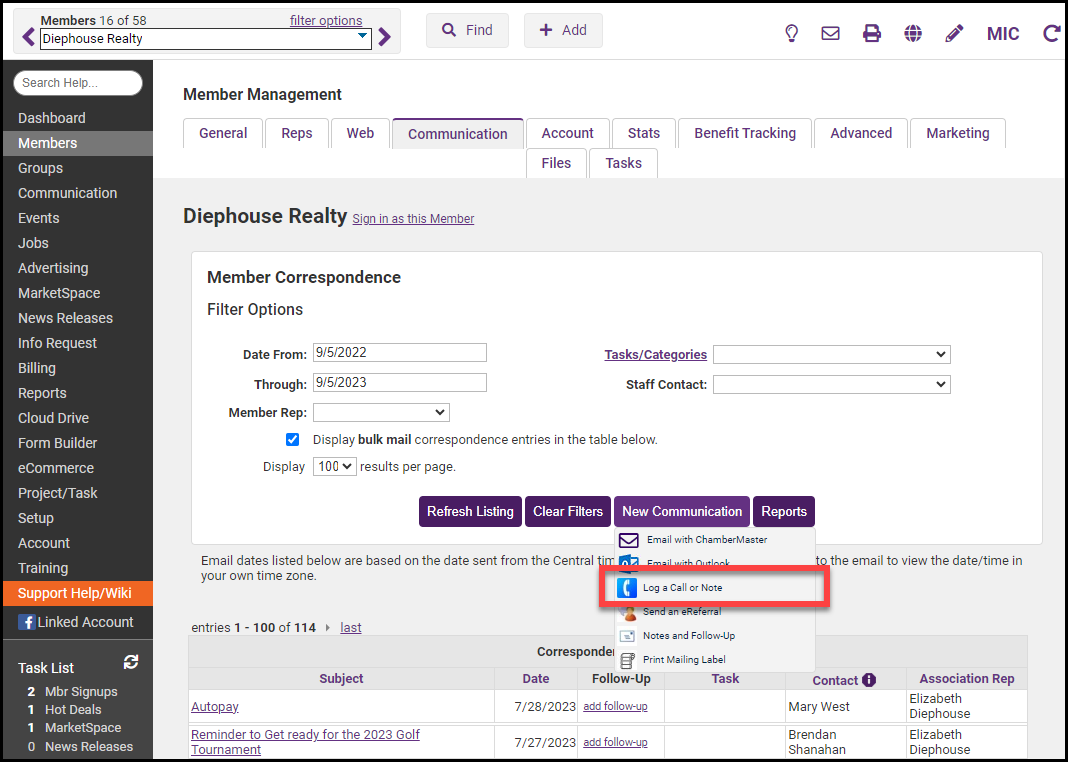
Task: Click the Refresh Listing button
Action: point(470,511)
